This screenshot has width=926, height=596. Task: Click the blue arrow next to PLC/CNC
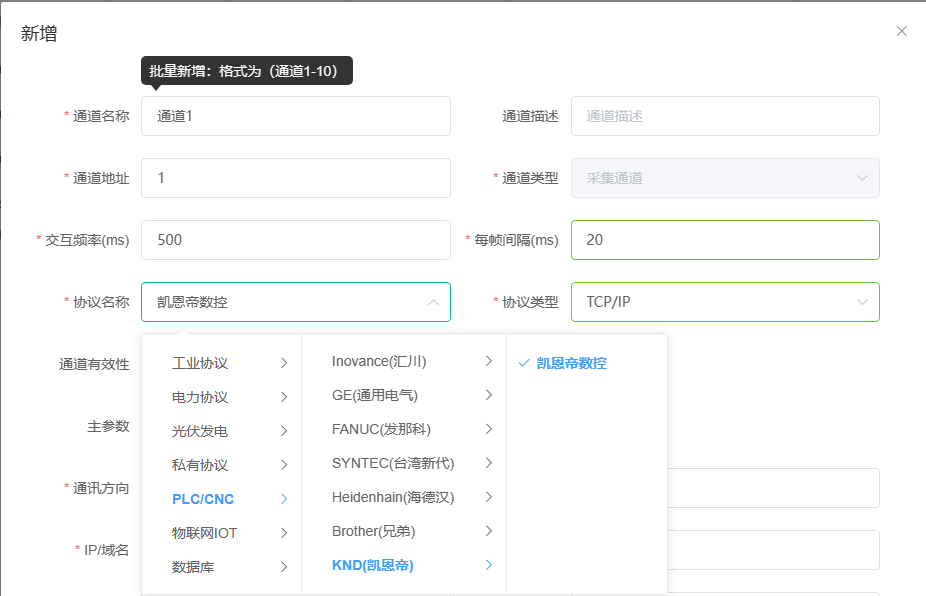pos(284,499)
